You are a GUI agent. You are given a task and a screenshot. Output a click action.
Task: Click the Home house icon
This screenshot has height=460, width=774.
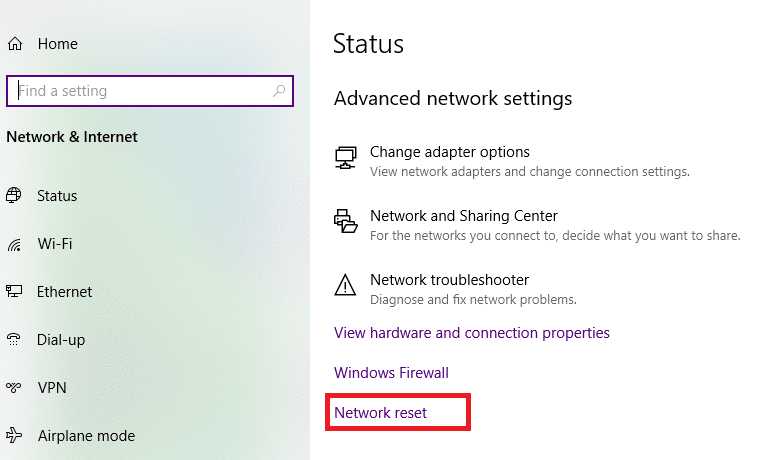(15, 44)
